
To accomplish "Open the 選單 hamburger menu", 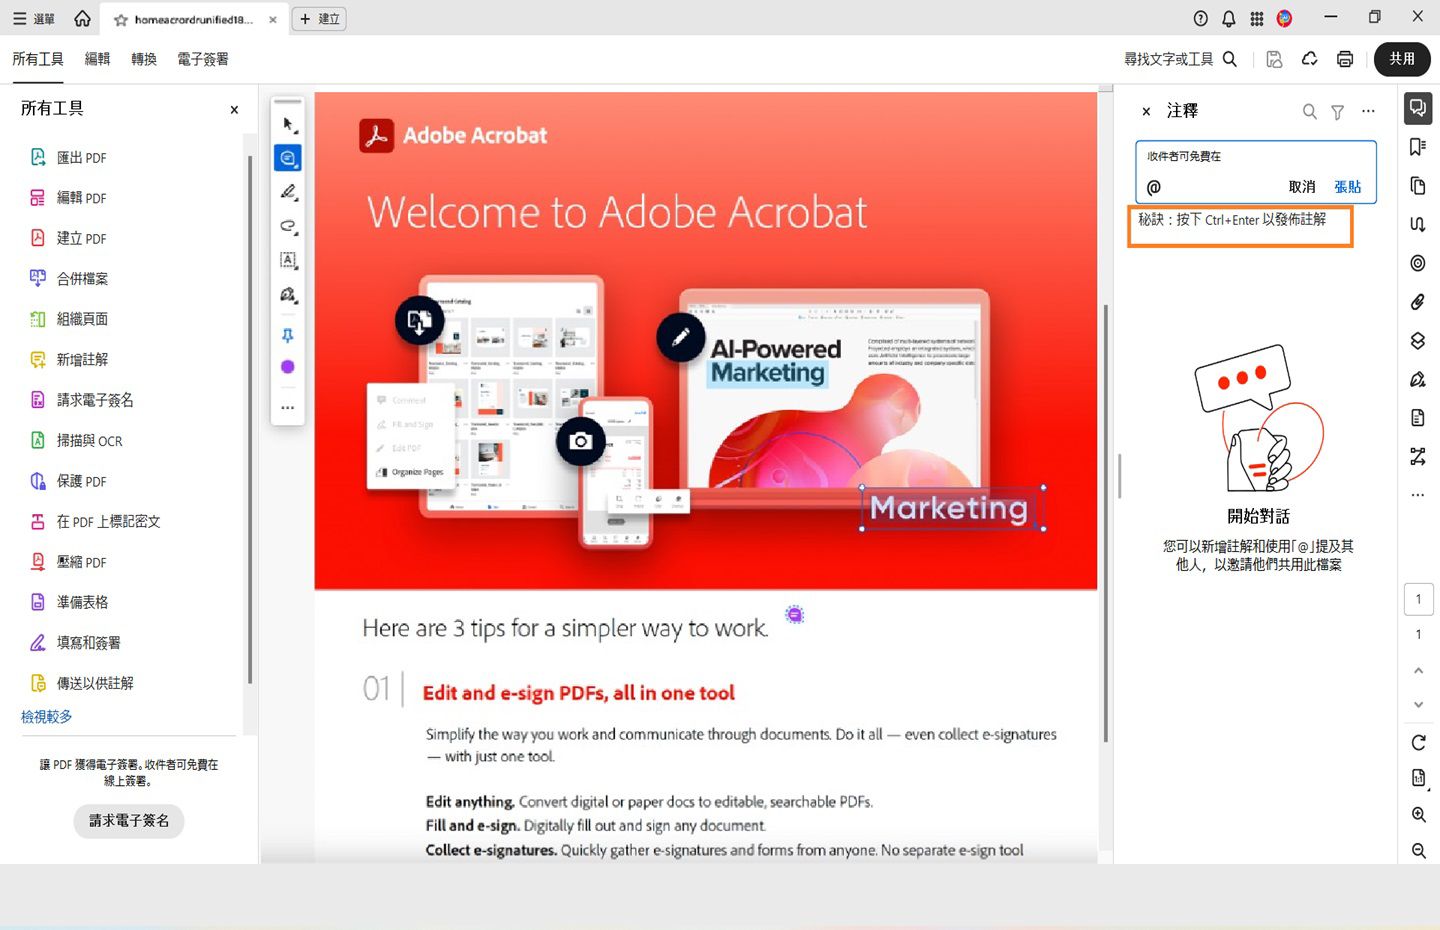I will click(x=34, y=19).
